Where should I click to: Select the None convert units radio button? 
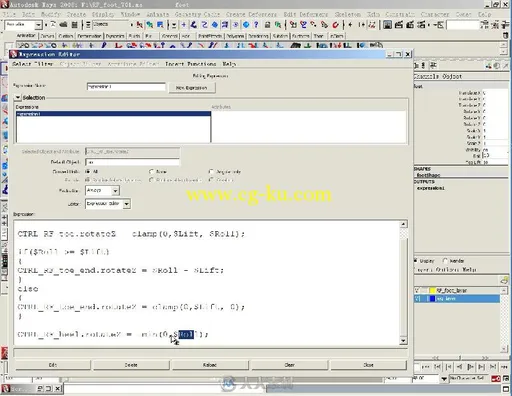(x=152, y=171)
